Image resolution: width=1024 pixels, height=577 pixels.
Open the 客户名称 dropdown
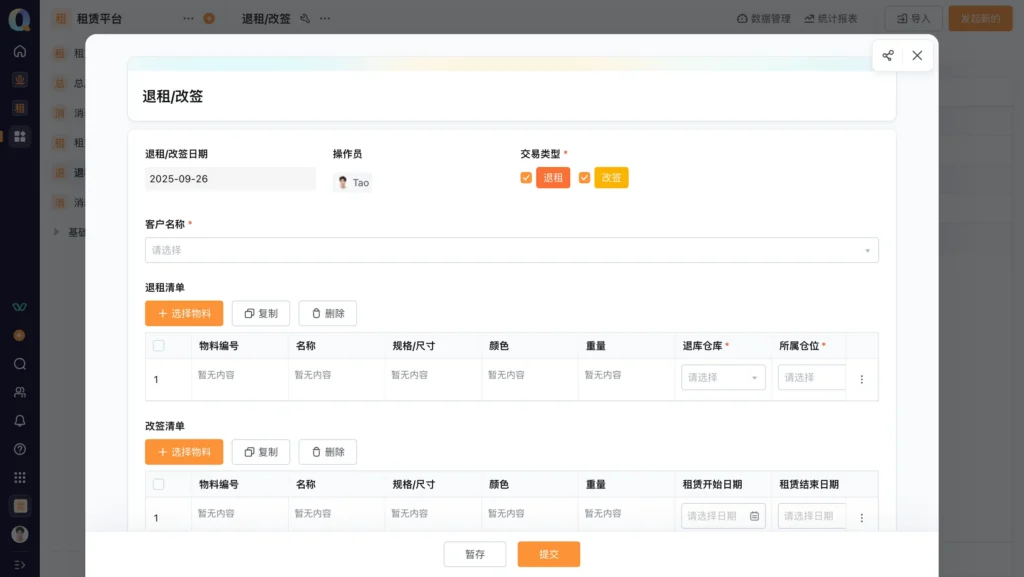(511, 250)
